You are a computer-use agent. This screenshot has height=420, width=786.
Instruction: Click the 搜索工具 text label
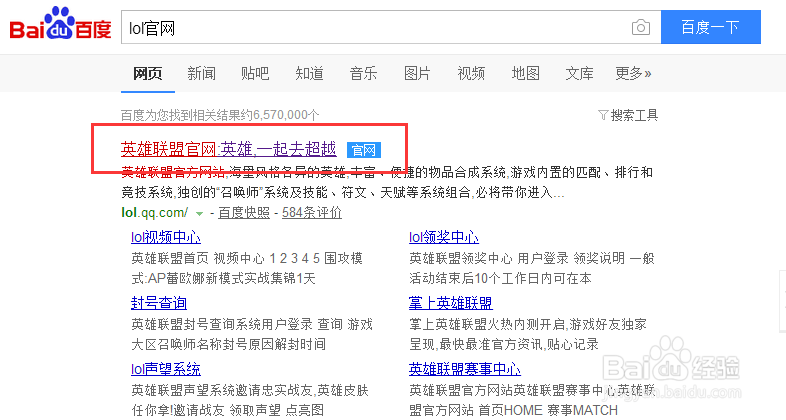pyautogui.click(x=634, y=115)
